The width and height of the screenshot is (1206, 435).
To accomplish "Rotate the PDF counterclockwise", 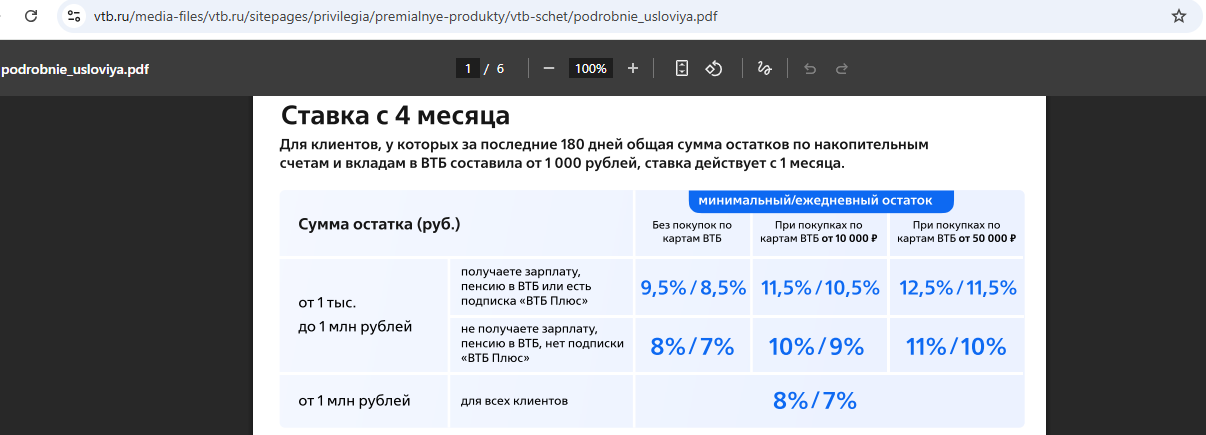I will [x=714, y=68].
